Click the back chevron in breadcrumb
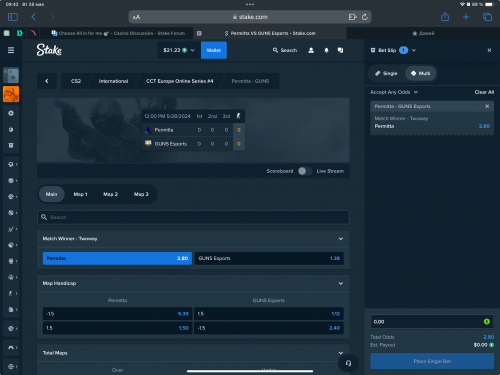Viewport: 500px width, 375px height. (47, 81)
